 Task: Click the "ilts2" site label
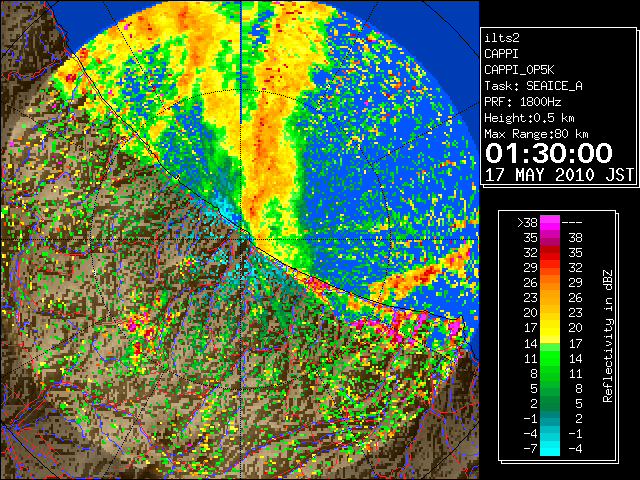(x=502, y=38)
